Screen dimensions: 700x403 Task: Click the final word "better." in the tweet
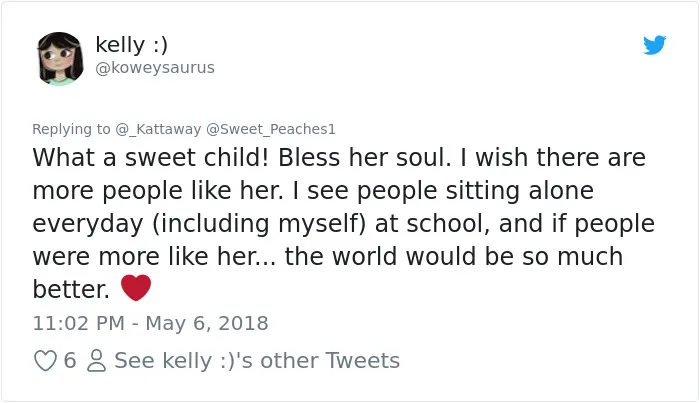[x=71, y=289]
